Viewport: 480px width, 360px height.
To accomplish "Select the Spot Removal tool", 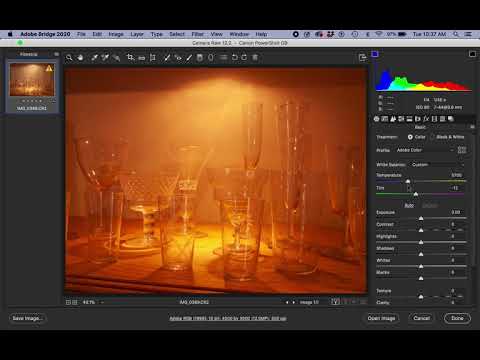I will [x=167, y=58].
